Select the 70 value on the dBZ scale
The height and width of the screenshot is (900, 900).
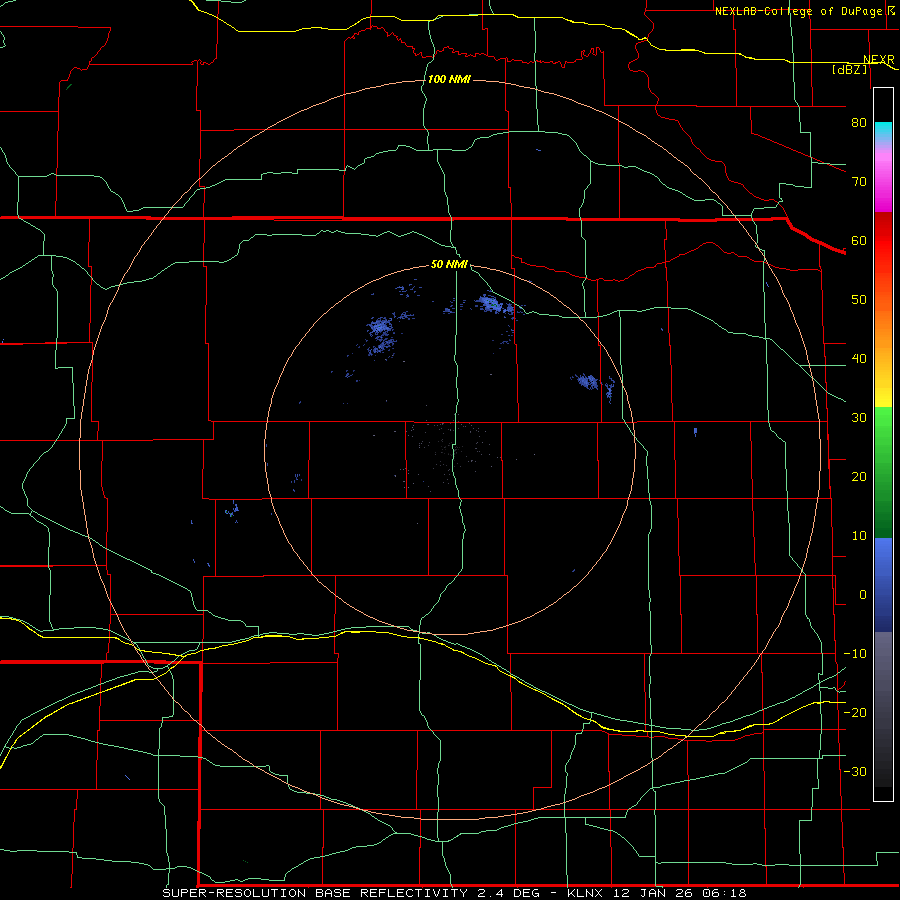(859, 181)
